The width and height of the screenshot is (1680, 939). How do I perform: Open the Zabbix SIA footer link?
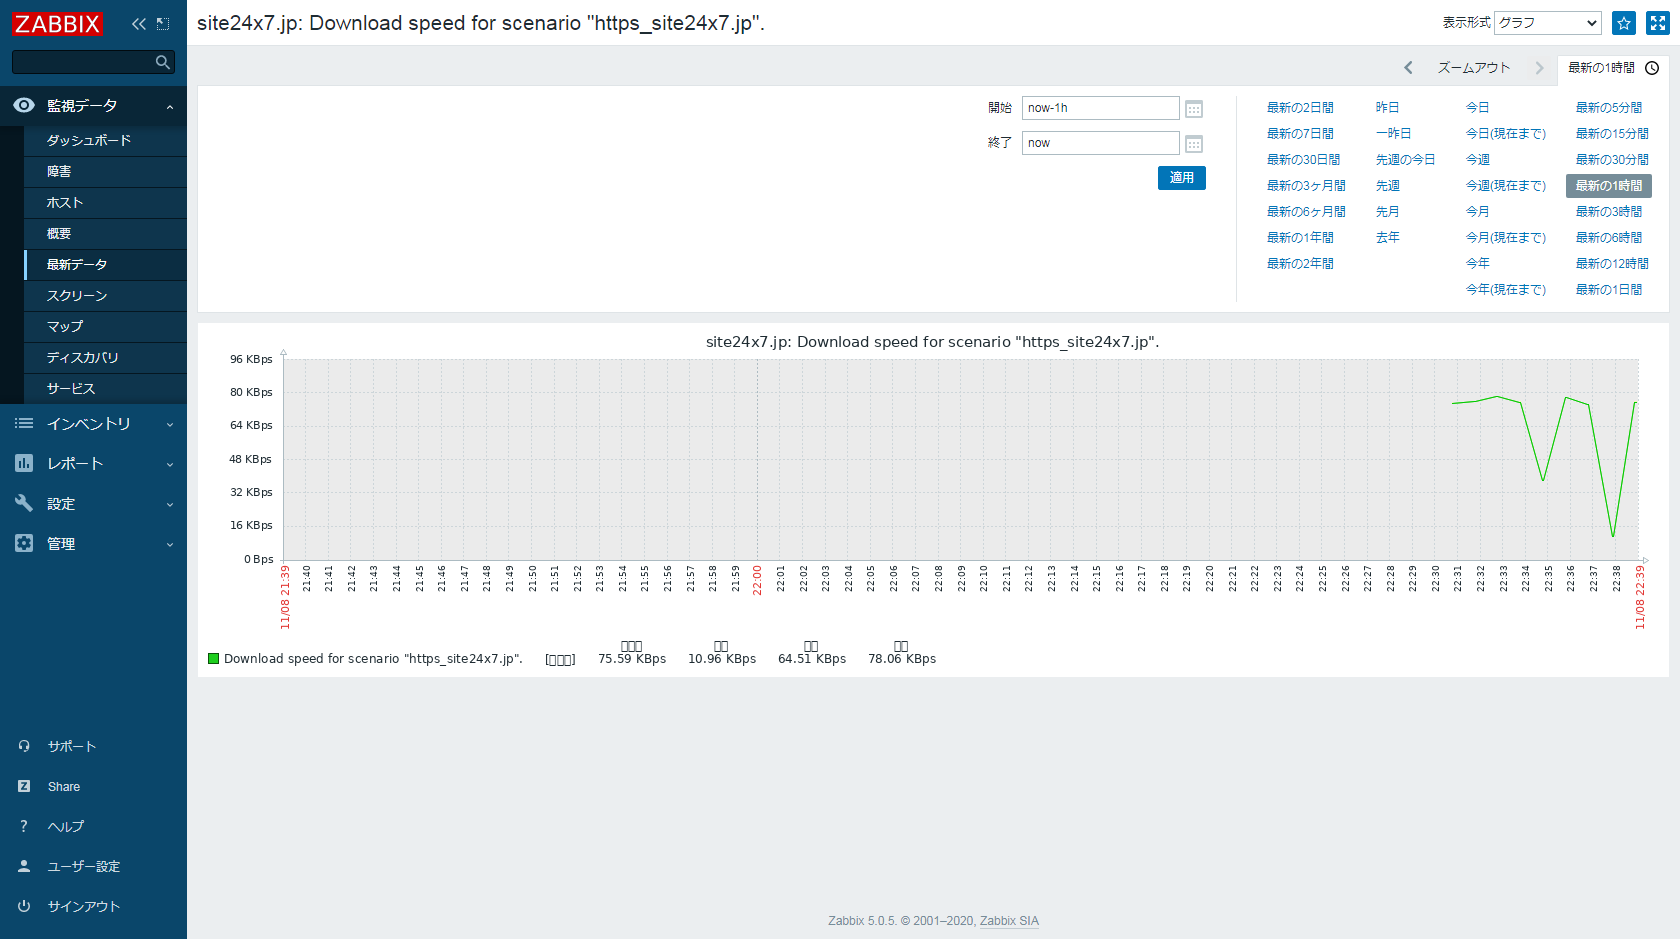pos(1009,921)
